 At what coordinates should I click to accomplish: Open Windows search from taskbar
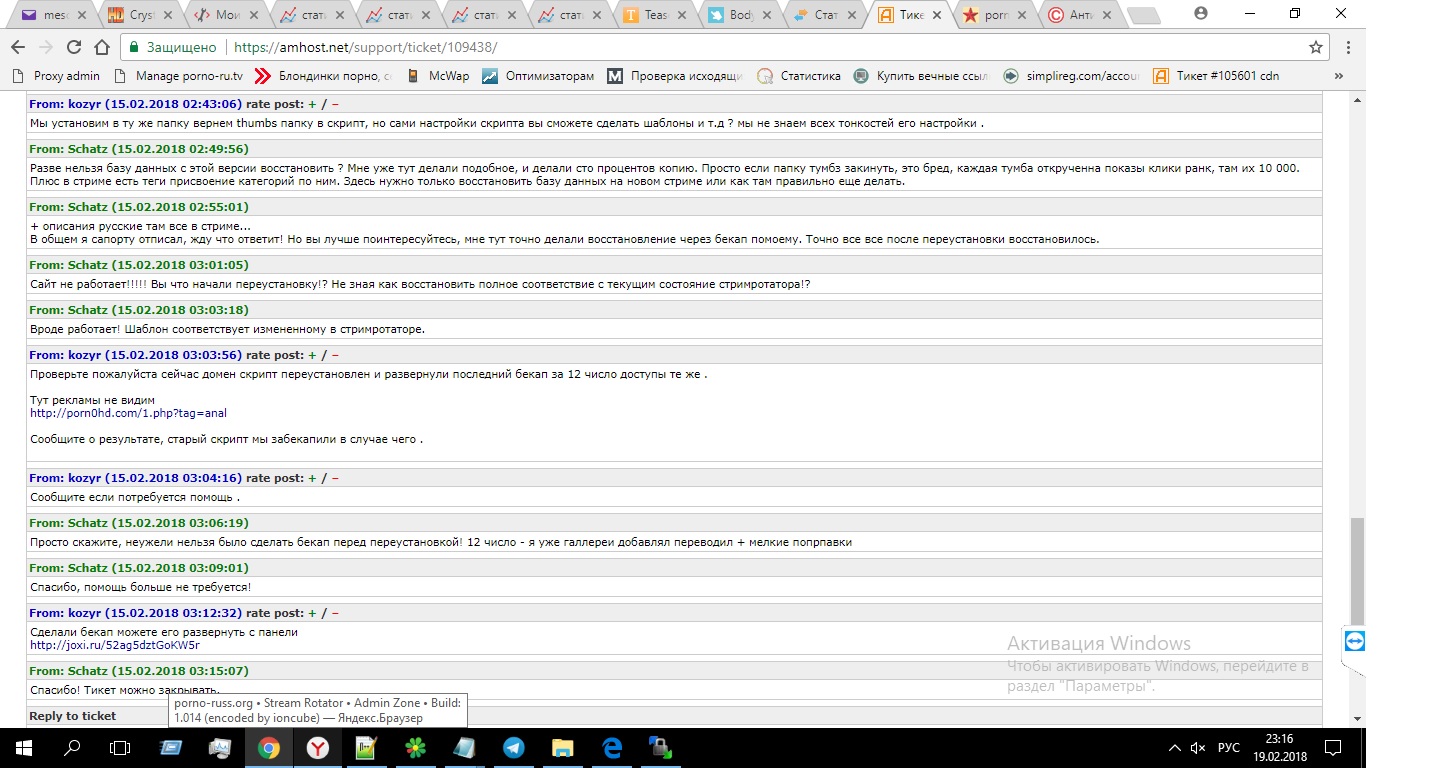point(72,747)
